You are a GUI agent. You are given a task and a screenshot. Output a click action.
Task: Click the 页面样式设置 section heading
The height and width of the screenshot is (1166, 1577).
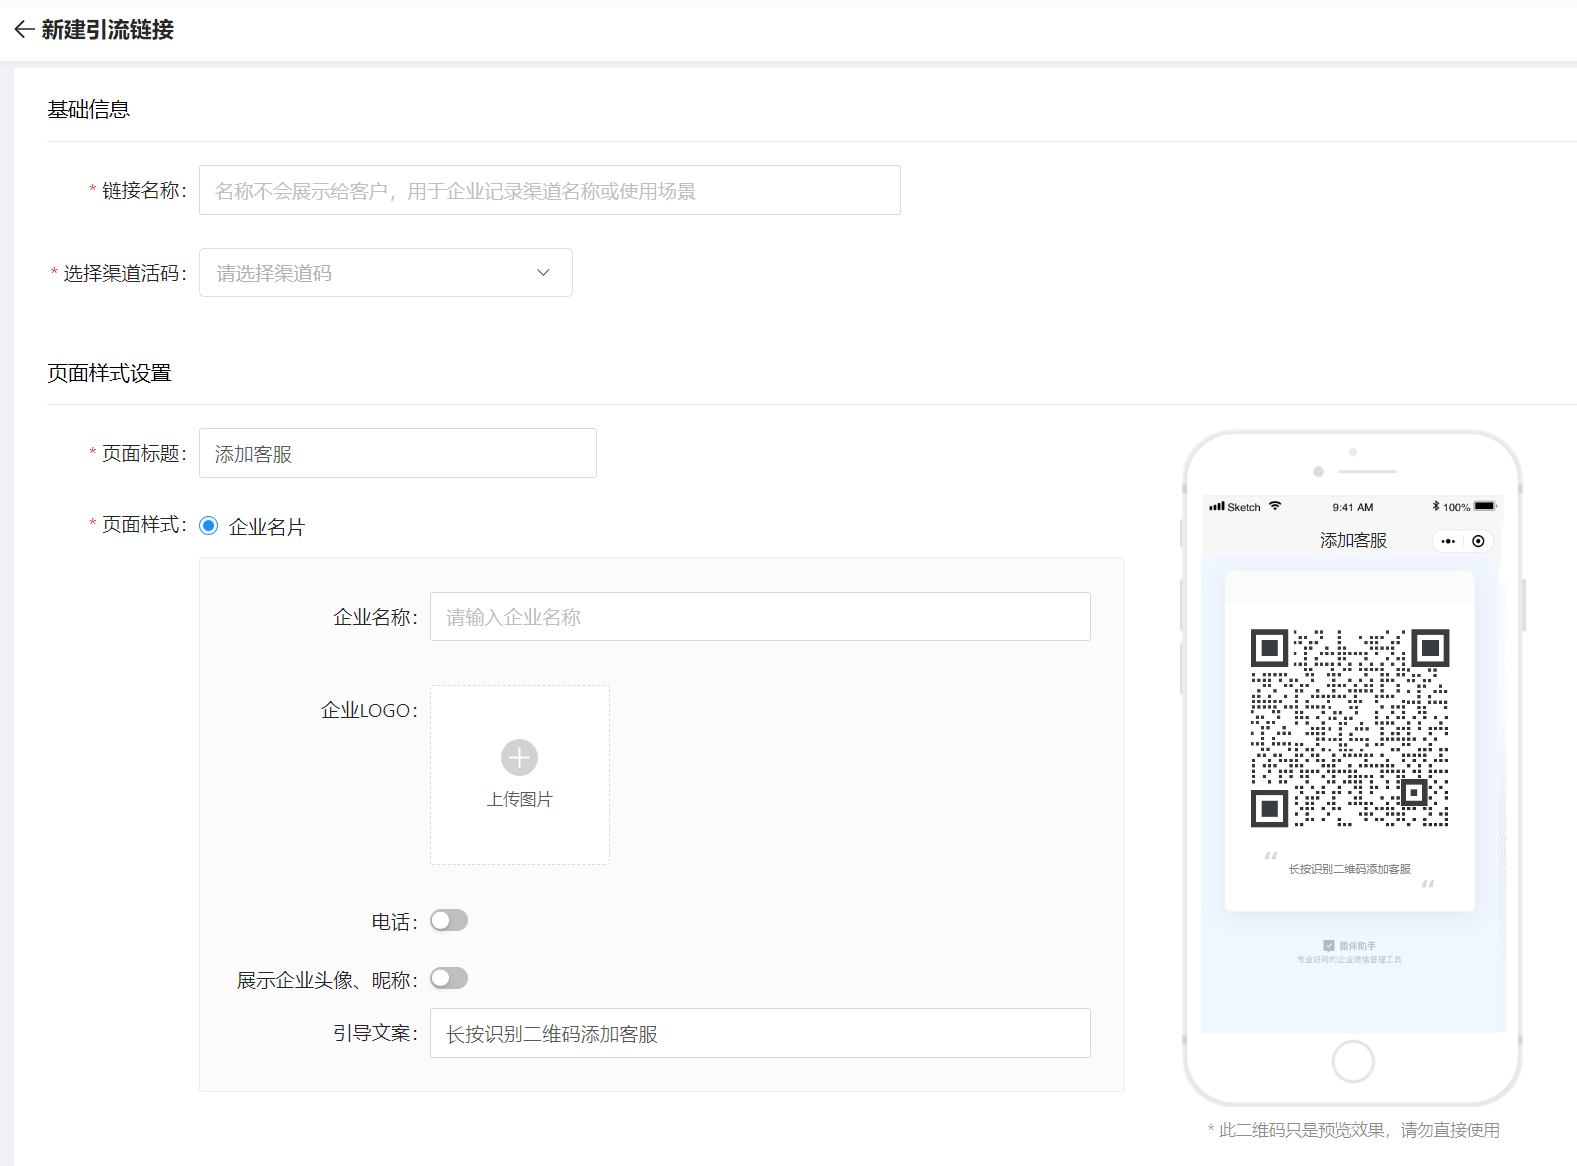point(110,373)
